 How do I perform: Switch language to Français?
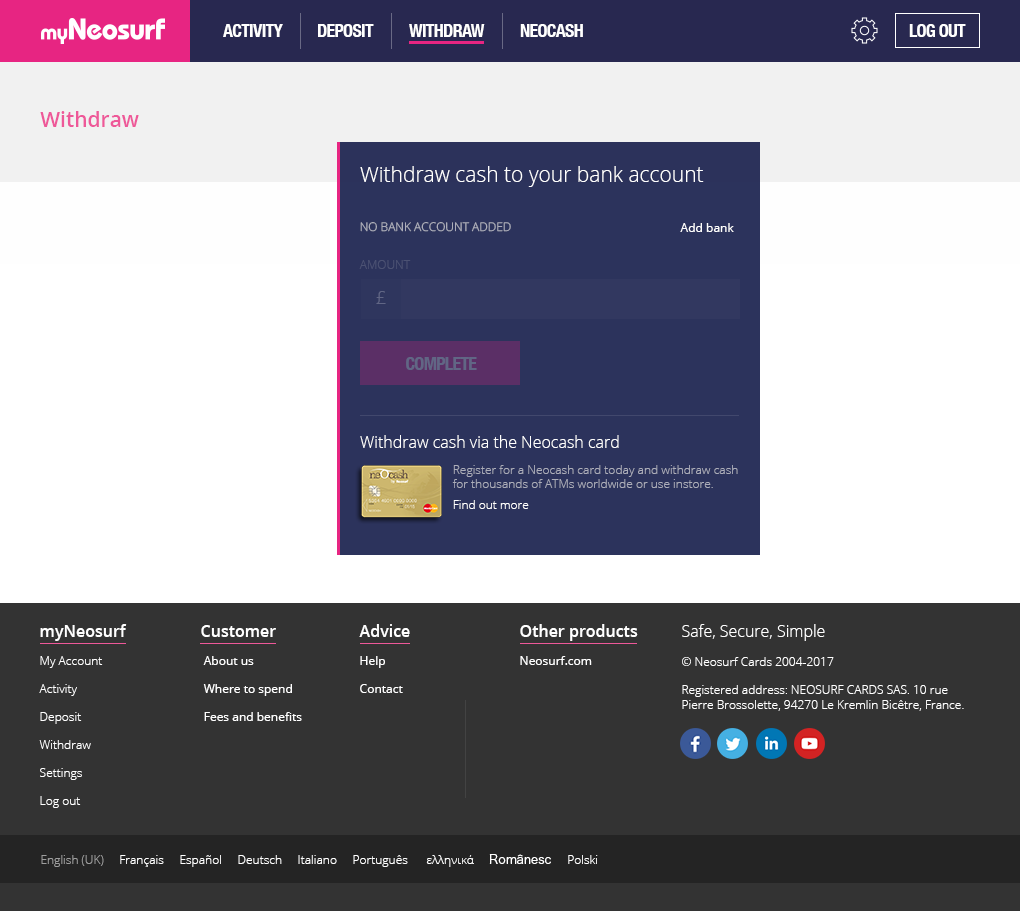[141, 860]
